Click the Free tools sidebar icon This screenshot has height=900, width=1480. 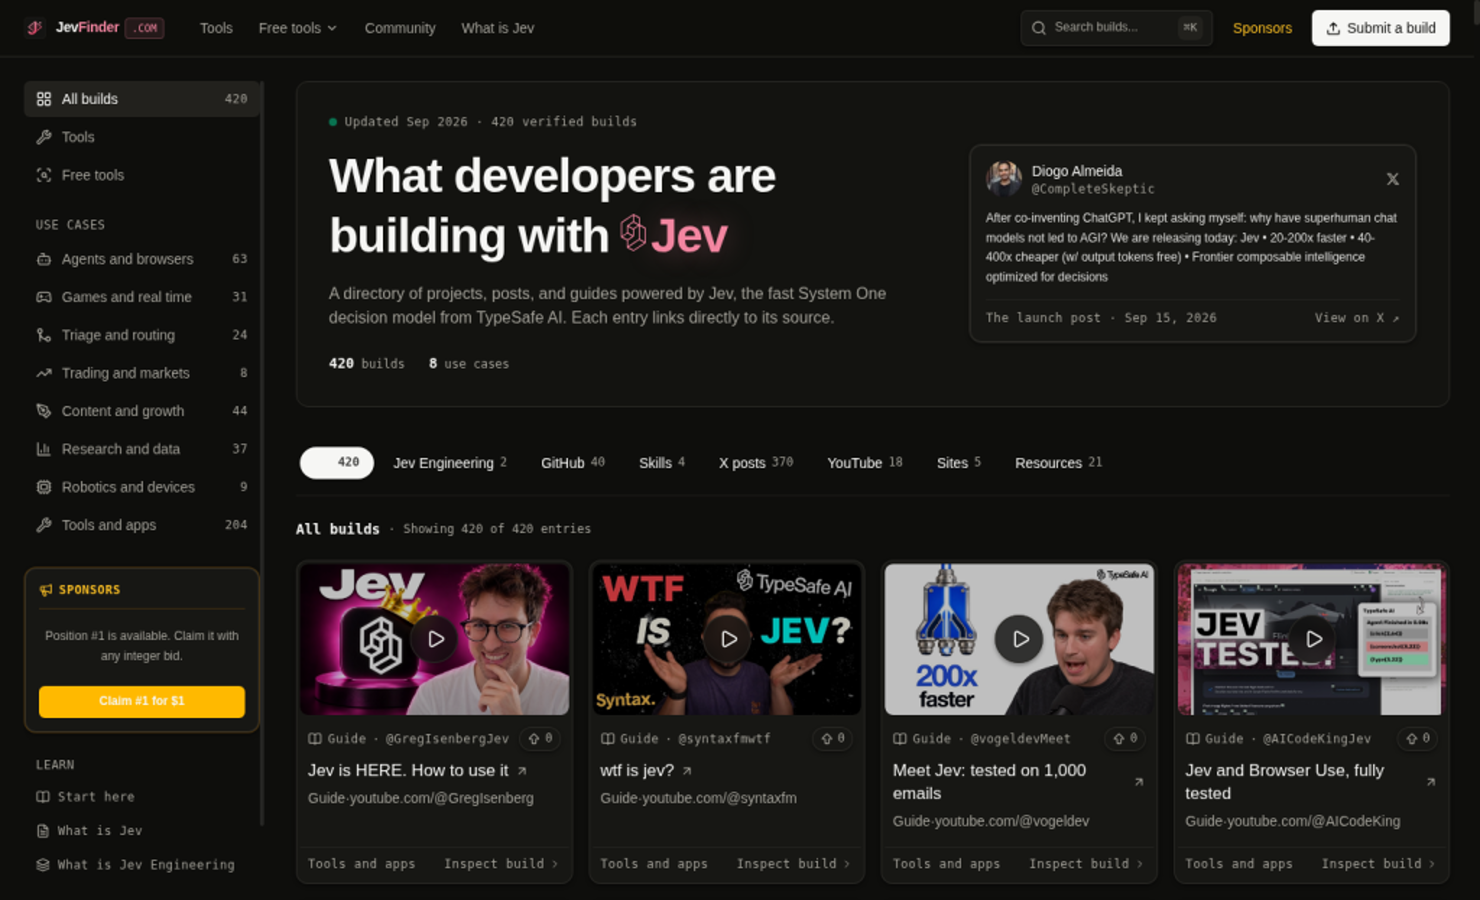44,175
